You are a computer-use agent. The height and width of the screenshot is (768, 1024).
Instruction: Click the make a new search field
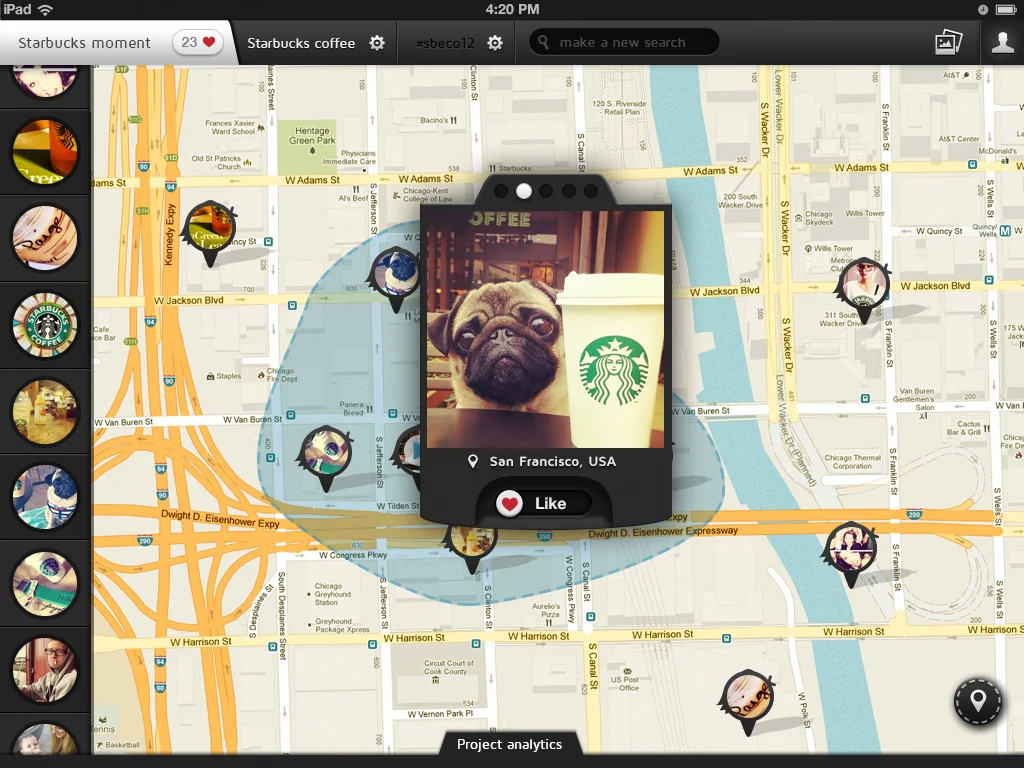624,42
